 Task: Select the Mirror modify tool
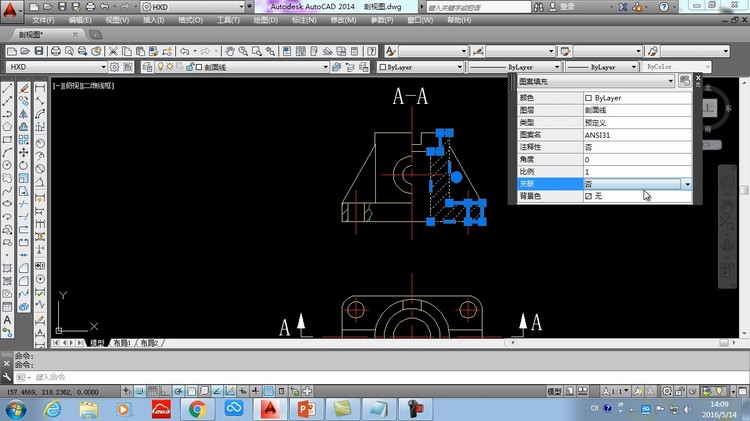23,114
